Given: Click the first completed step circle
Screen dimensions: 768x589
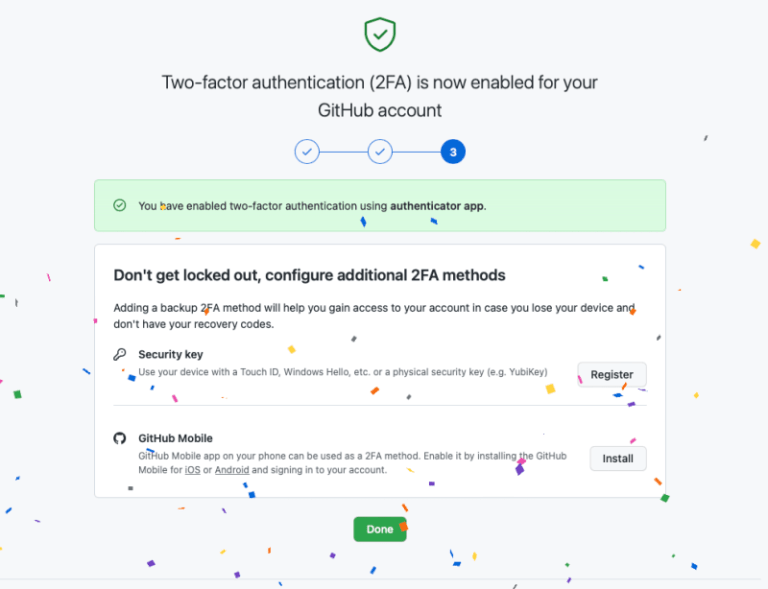Looking at the screenshot, I should coord(307,152).
